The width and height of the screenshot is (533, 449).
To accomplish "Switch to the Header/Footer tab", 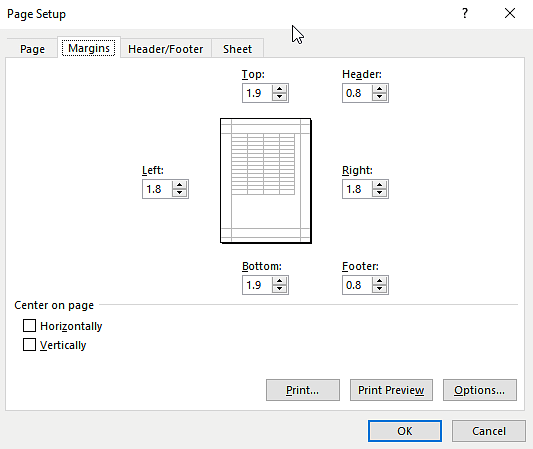I will point(166,49).
